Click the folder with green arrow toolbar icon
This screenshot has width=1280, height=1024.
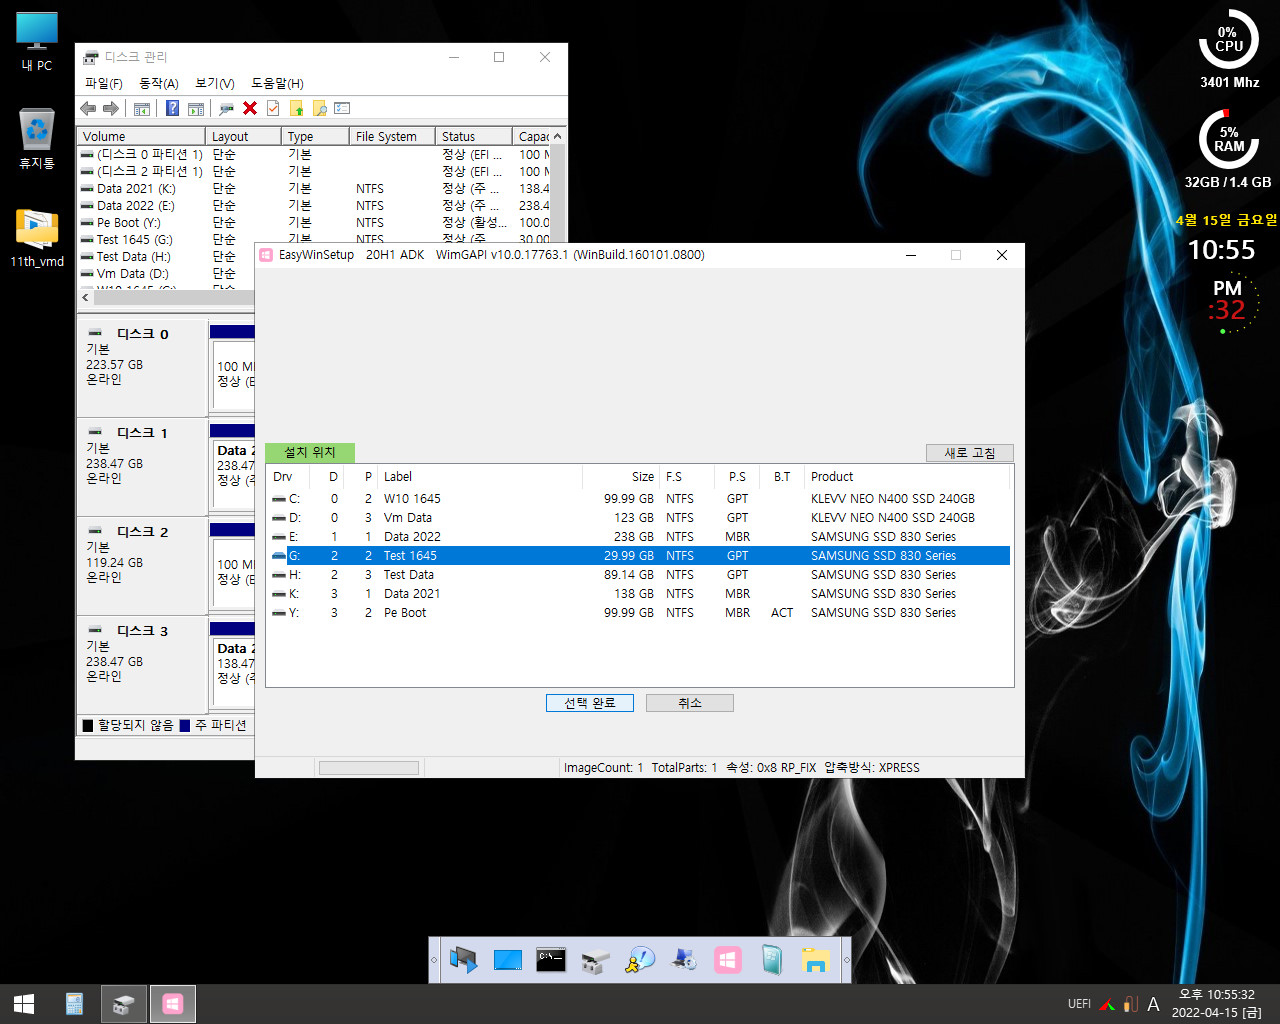296,108
